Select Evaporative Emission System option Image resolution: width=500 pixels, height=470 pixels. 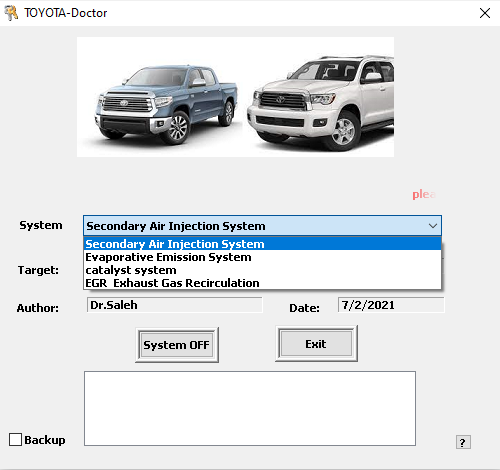coord(262,257)
